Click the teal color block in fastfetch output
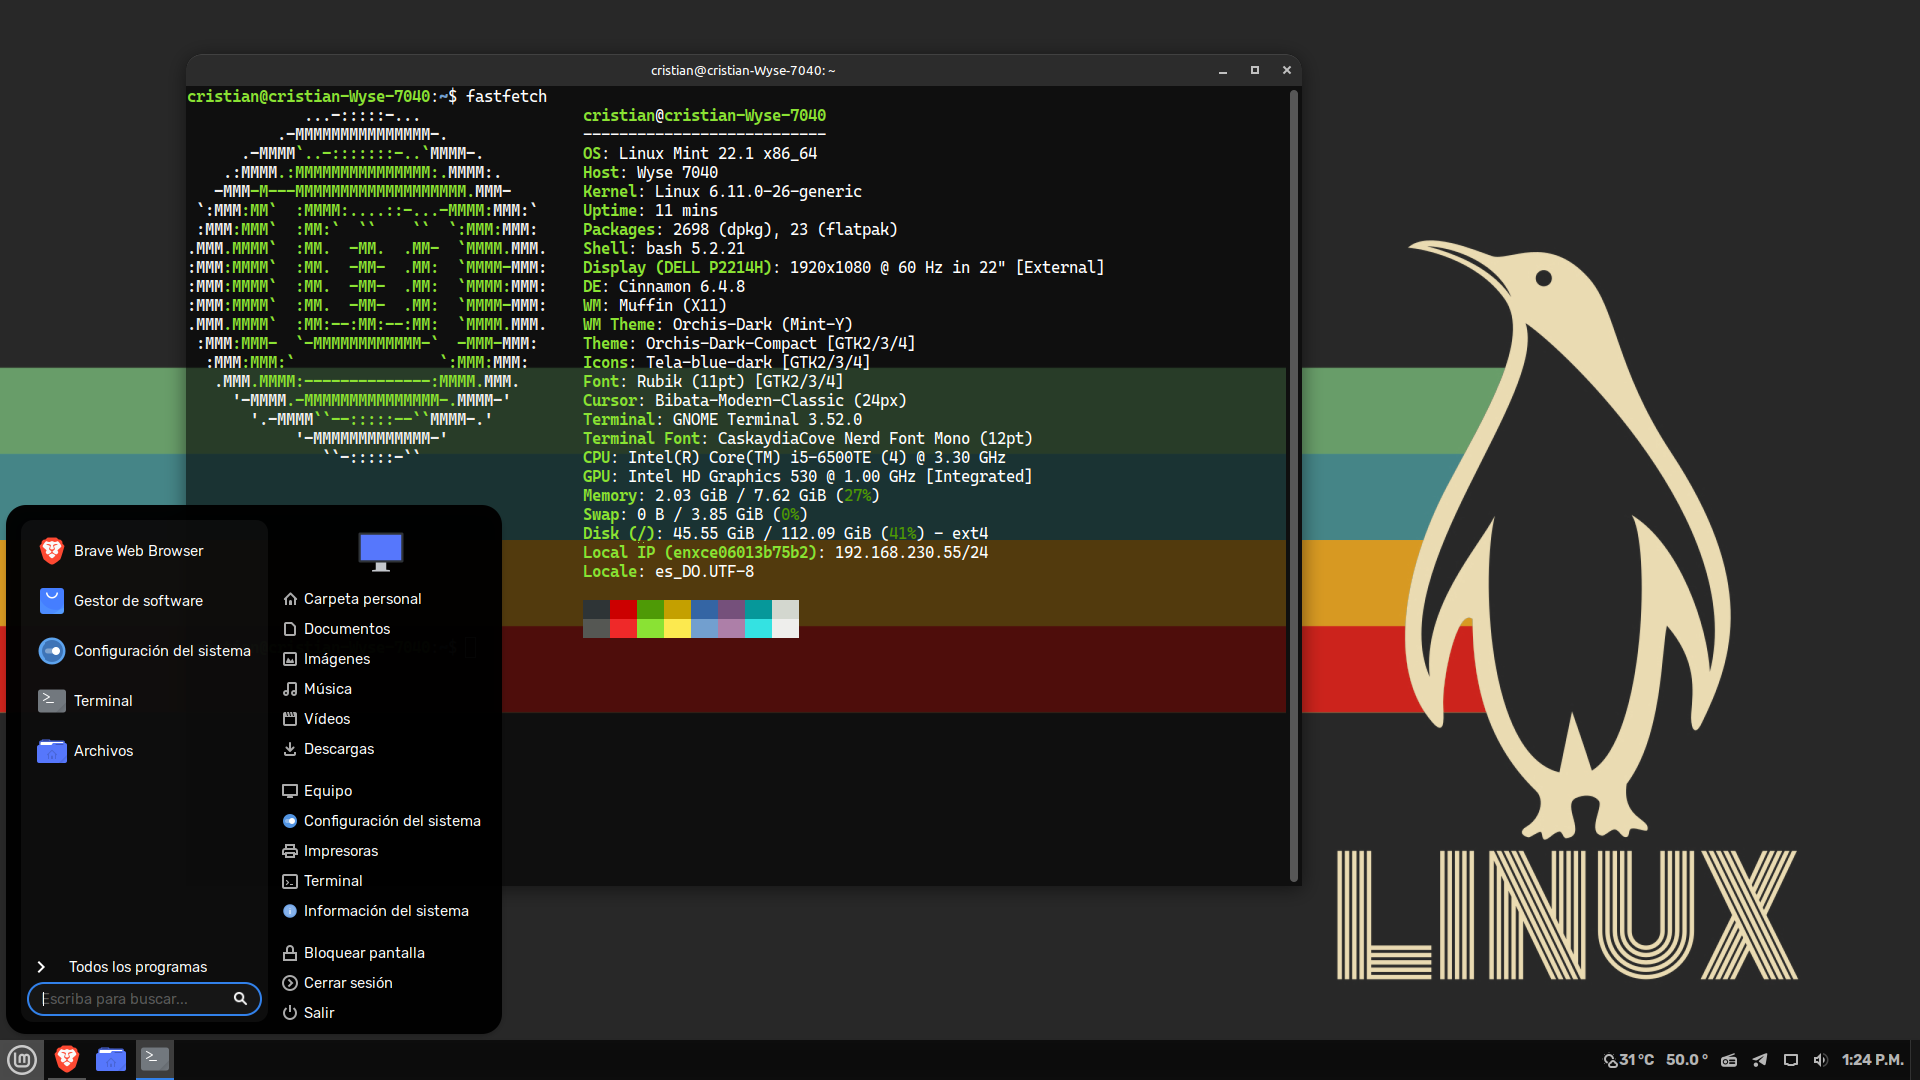The image size is (1920, 1080). tap(758, 609)
